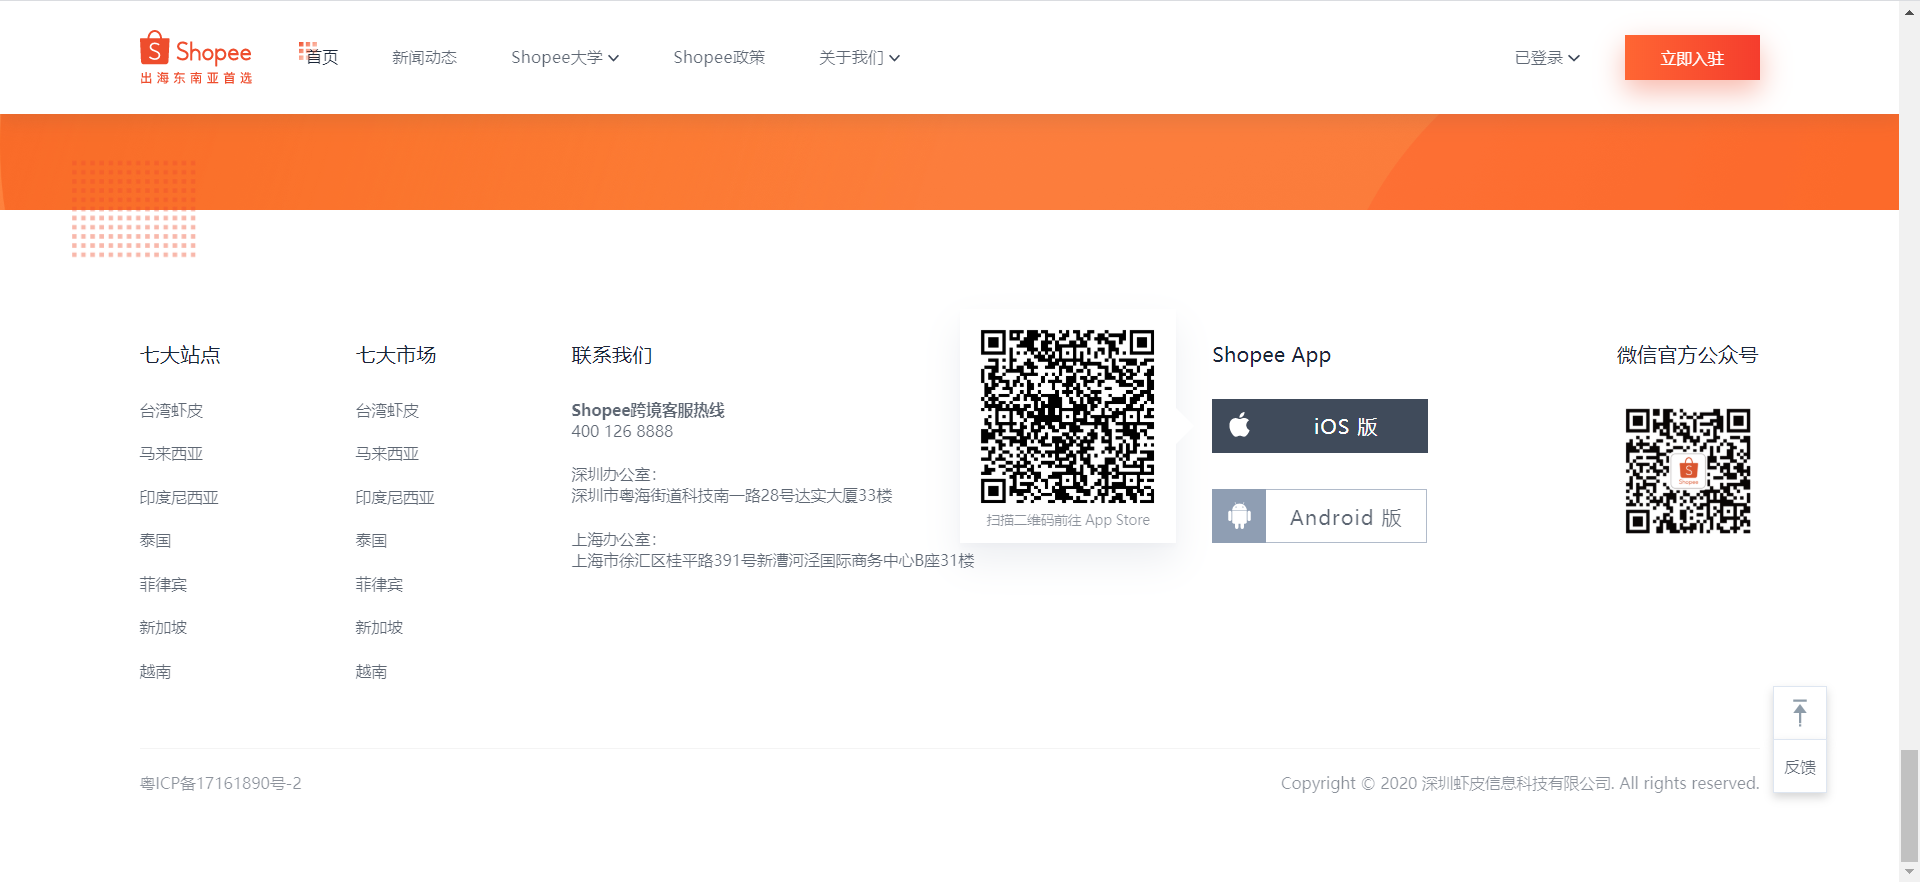Image resolution: width=1920 pixels, height=882 pixels.
Task: Open the 新闻动态 menu item
Action: 424,58
